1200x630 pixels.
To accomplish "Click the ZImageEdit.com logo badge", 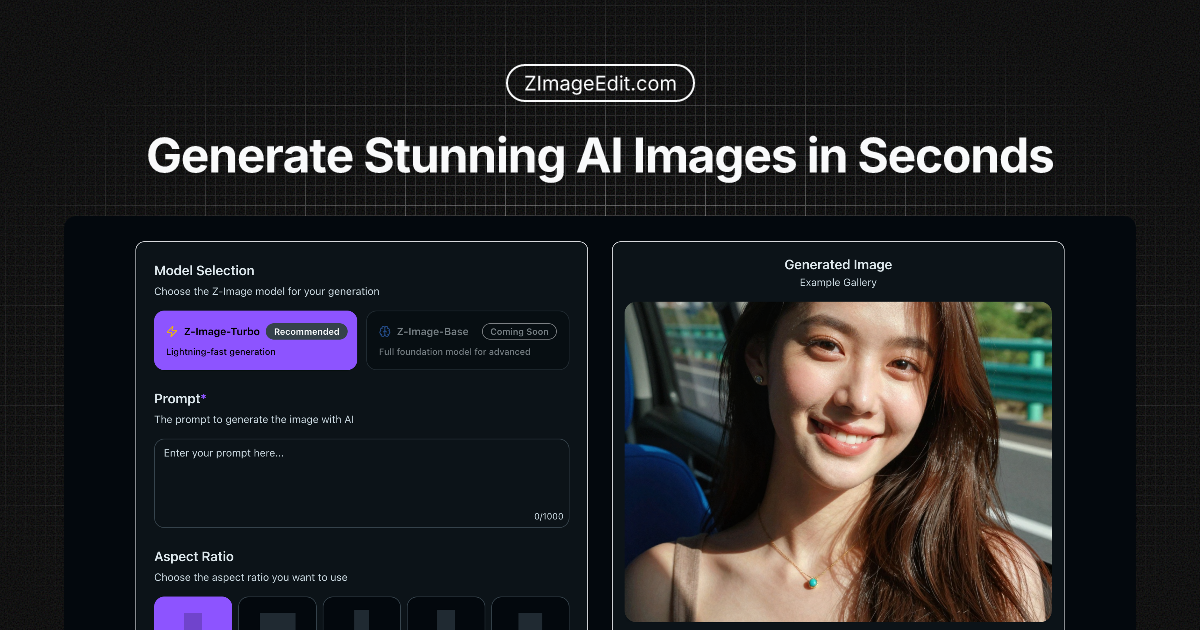I will point(600,83).
